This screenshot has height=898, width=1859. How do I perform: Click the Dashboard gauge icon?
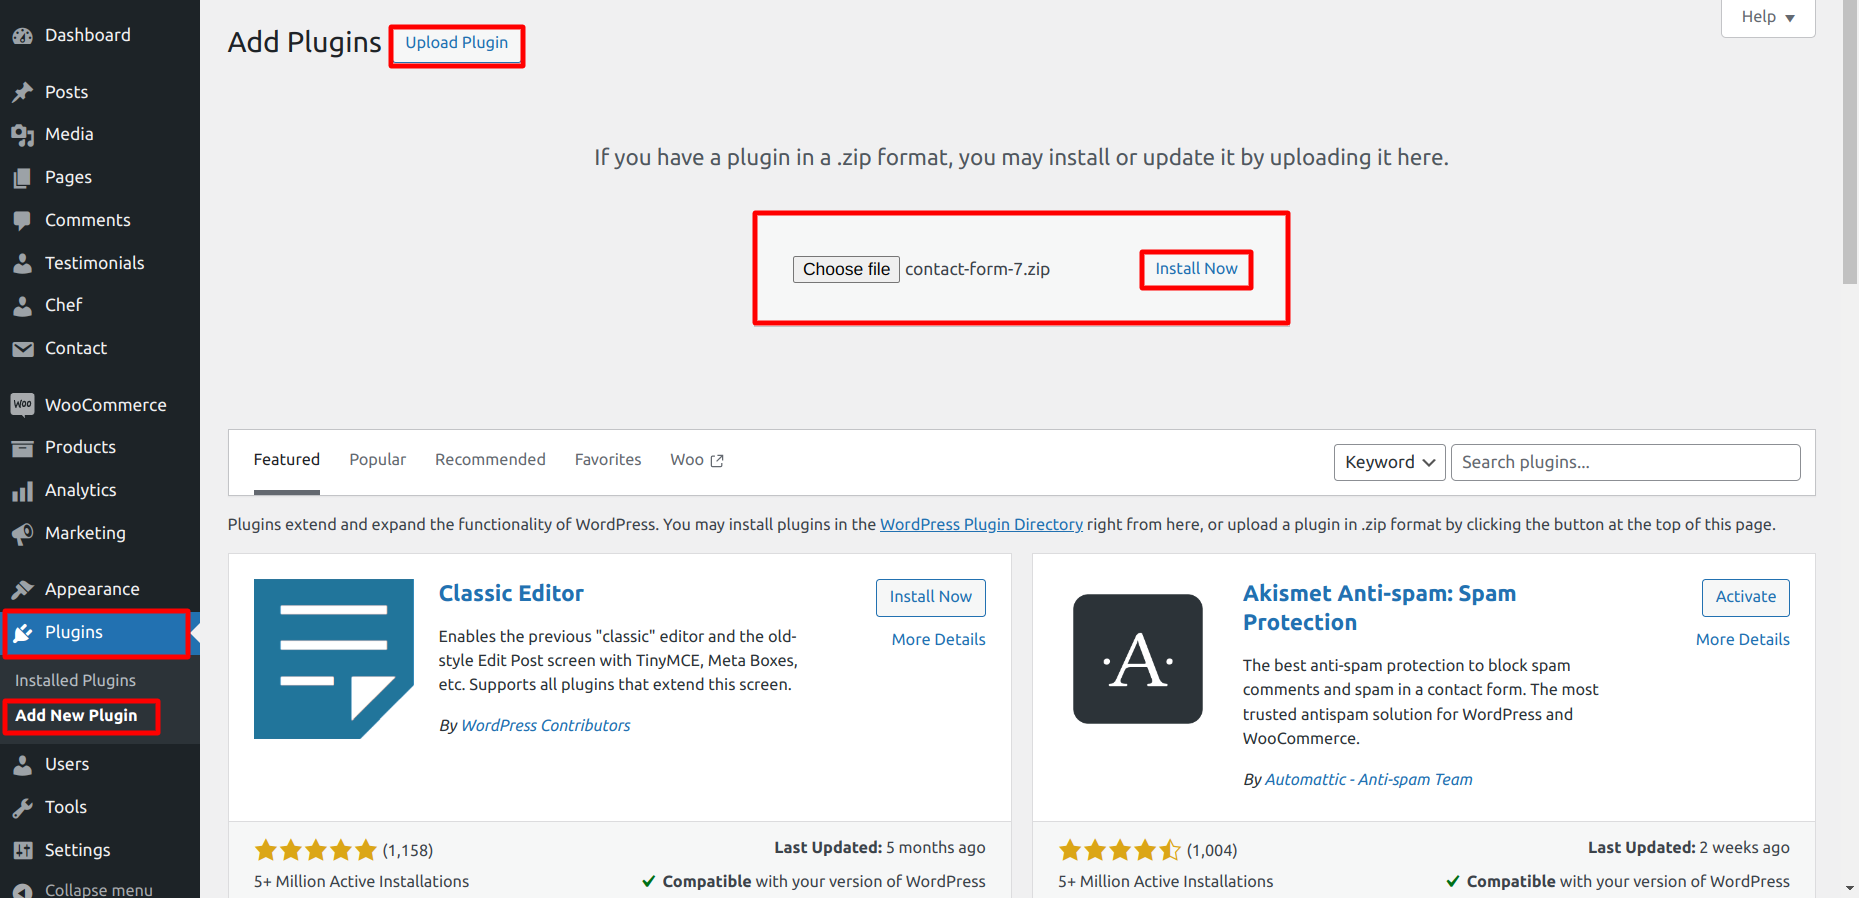[x=22, y=36]
